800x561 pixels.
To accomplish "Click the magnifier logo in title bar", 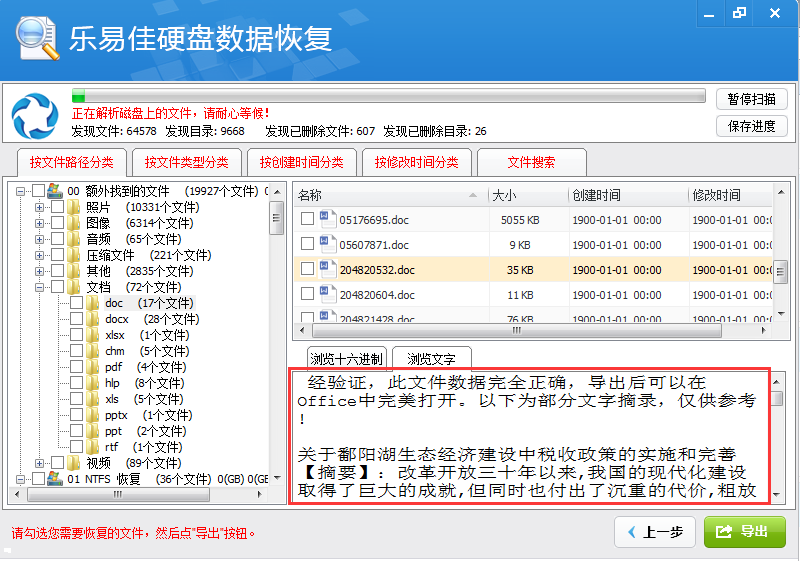I will 35,36.
